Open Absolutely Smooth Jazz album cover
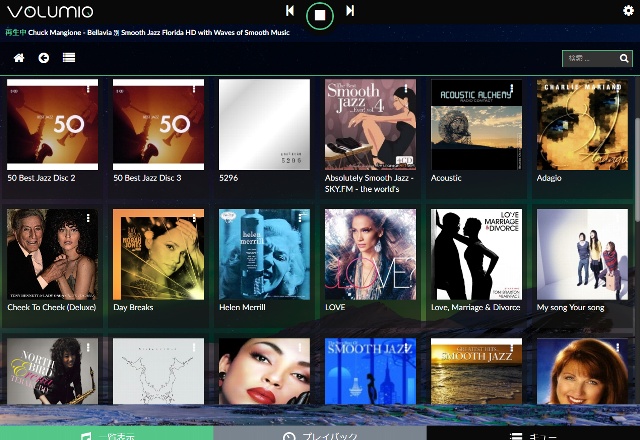 point(371,124)
